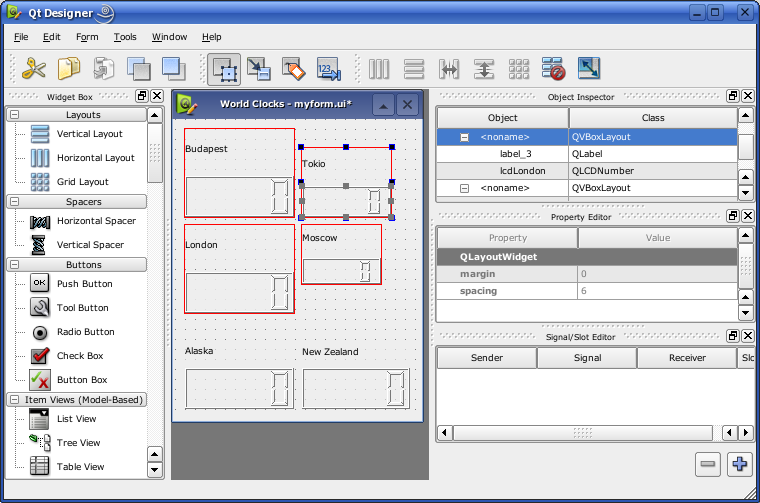Select lcdLondon row in Object Inspector
This screenshot has height=503, width=760.
click(587, 171)
